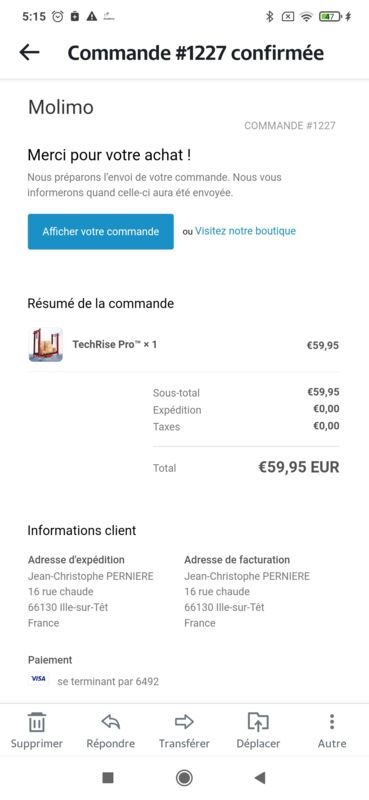Tap the Transférer forward arrow icon

tap(184, 721)
